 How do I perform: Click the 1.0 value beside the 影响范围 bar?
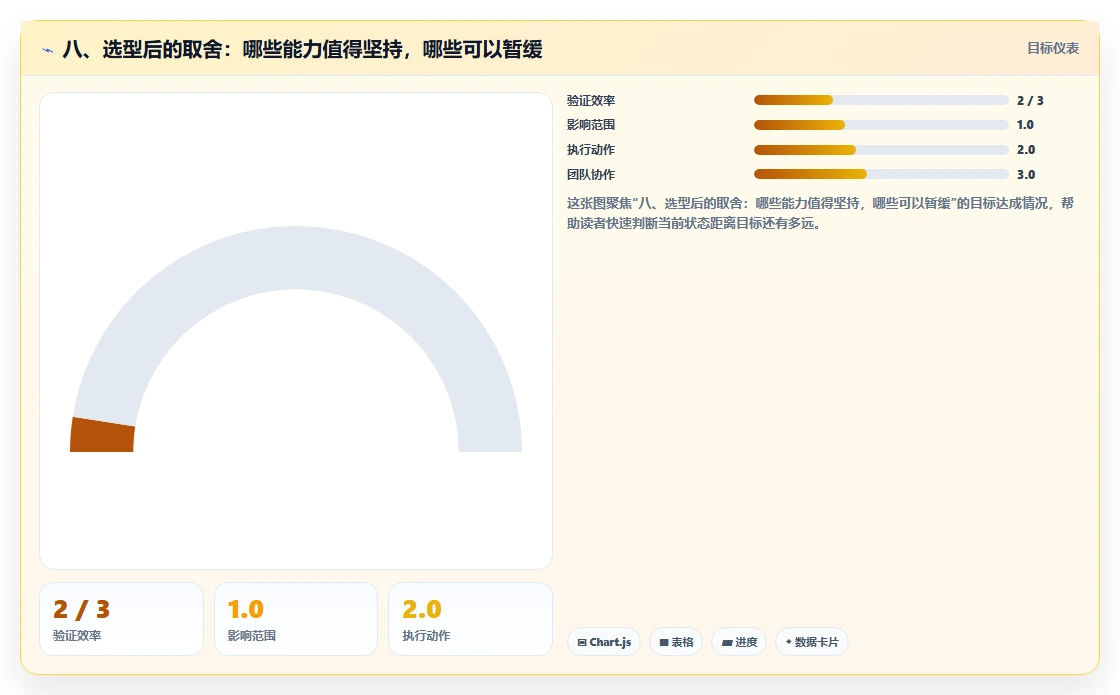point(1026,125)
